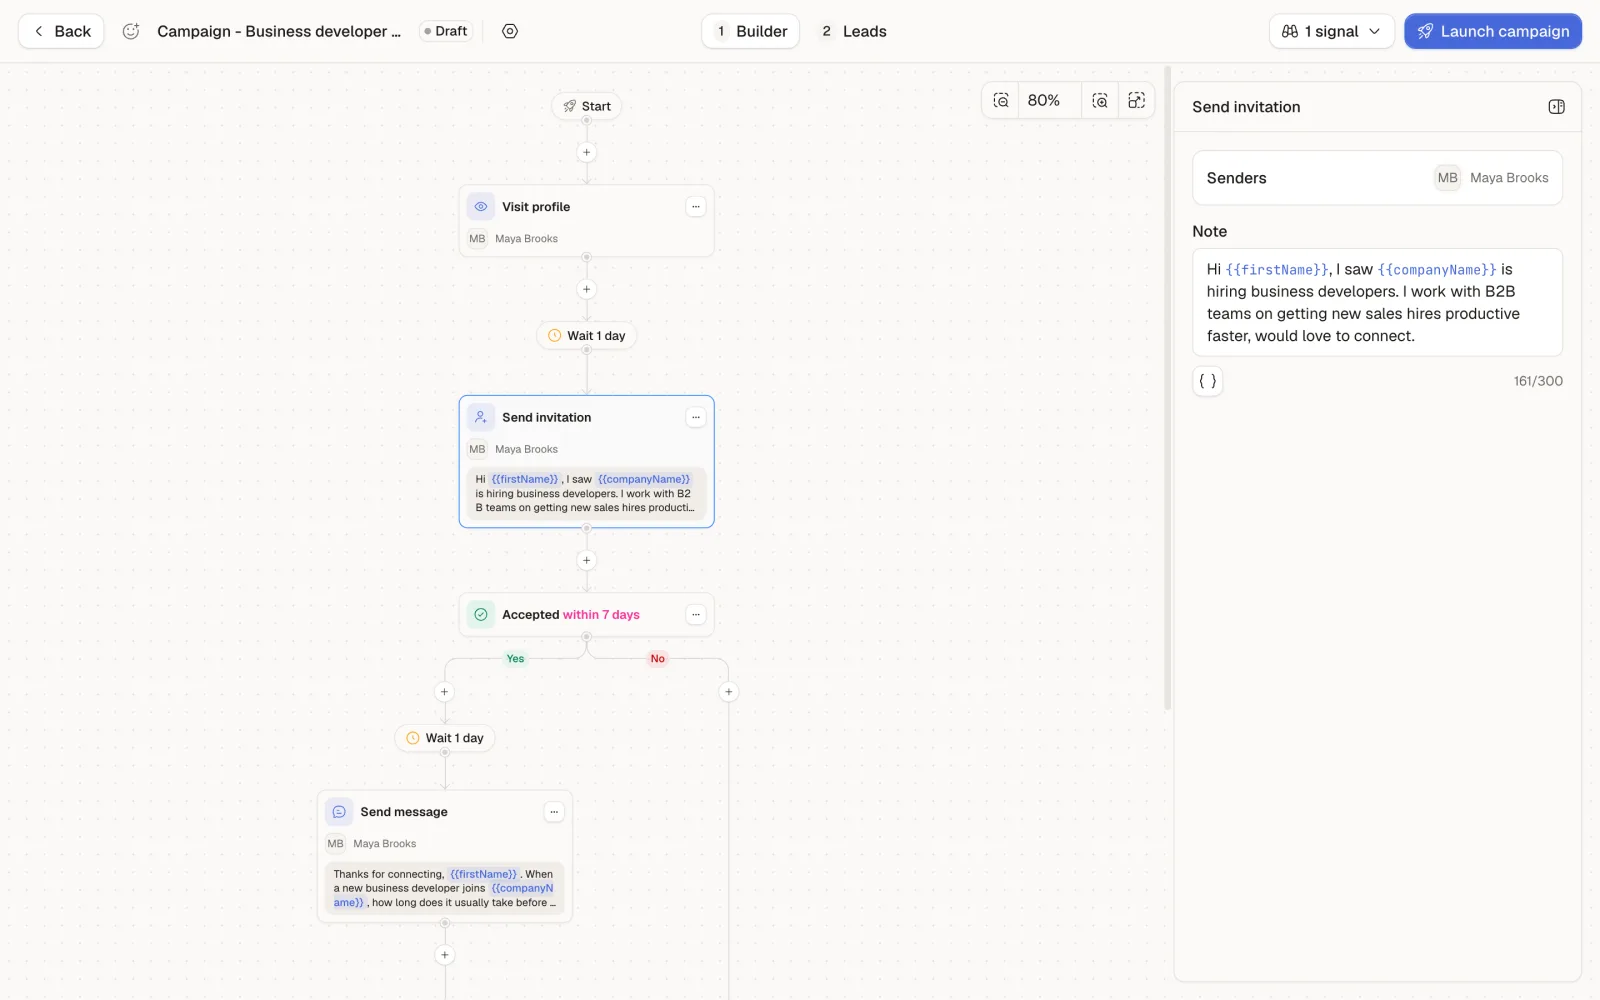
Task: Insert a variable into the note
Action: pos(1208,381)
